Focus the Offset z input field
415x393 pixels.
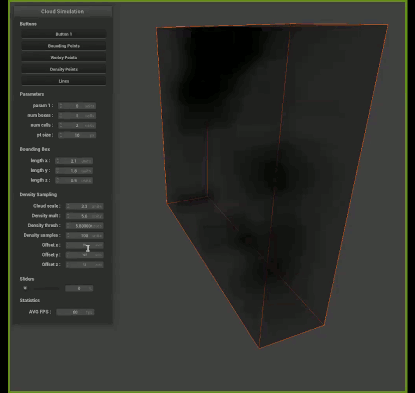click(x=85, y=264)
